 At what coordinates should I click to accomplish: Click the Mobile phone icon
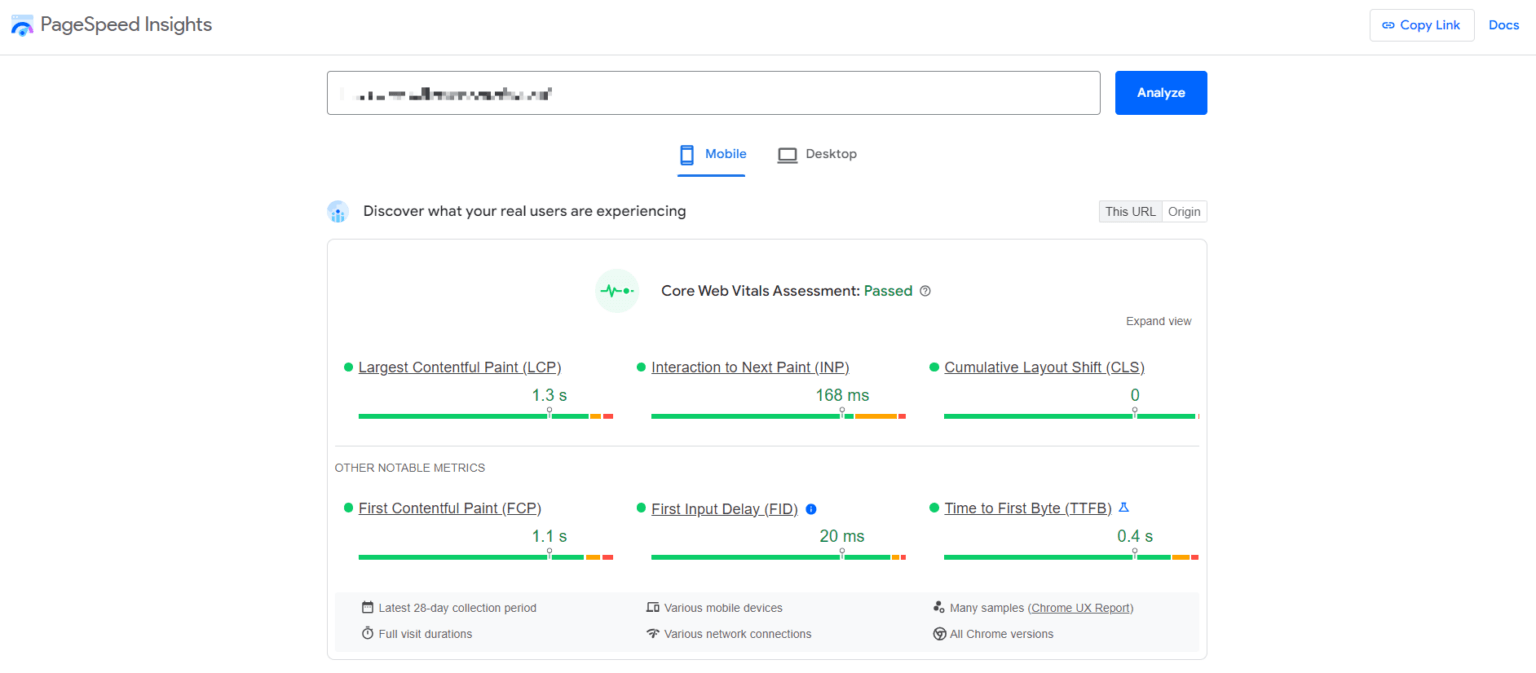point(687,154)
